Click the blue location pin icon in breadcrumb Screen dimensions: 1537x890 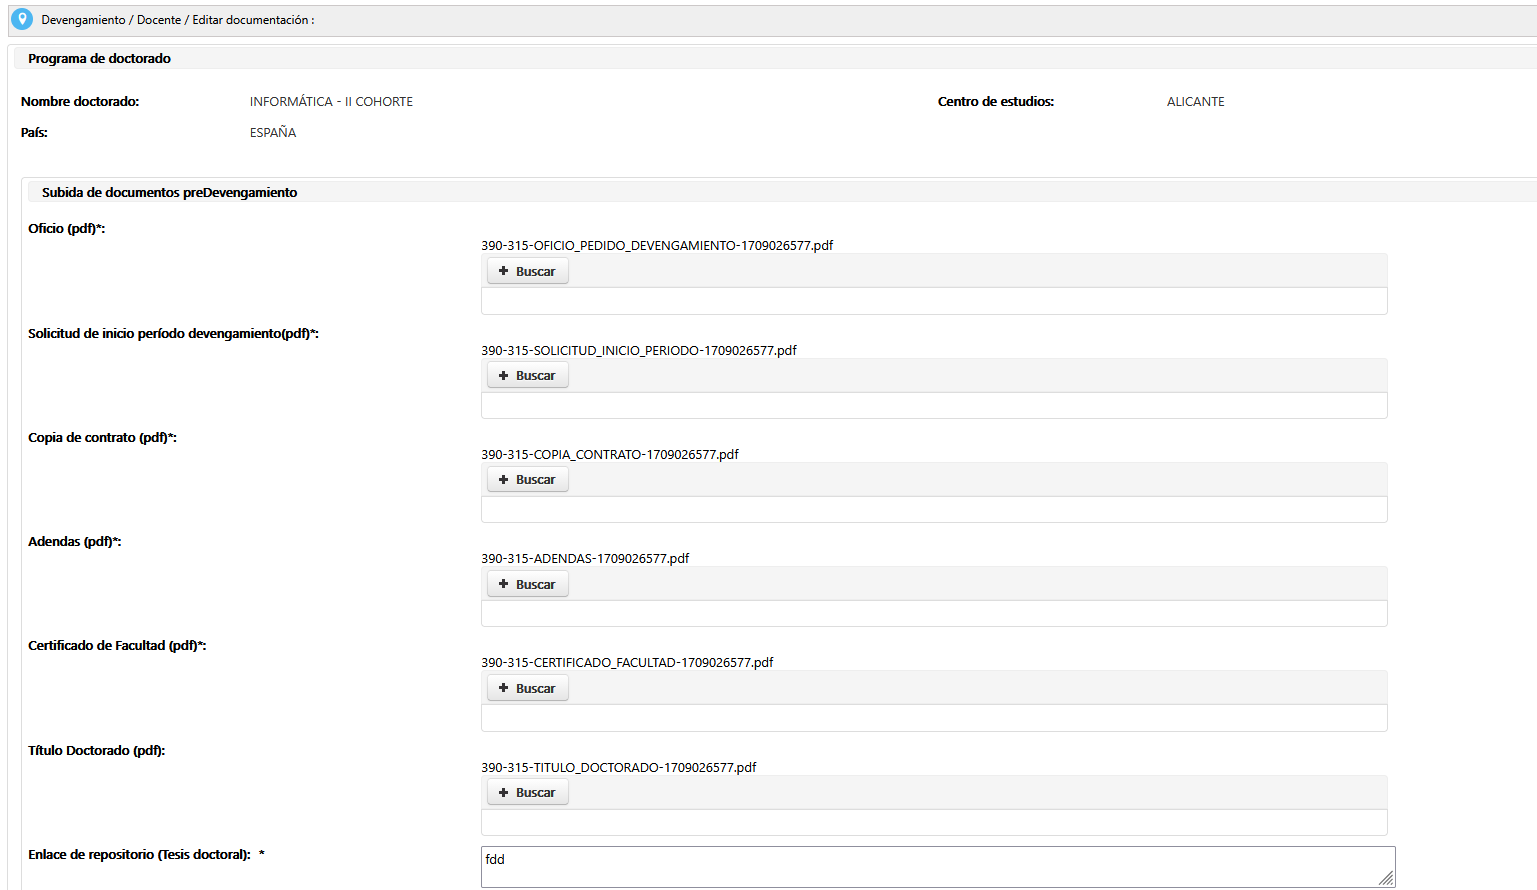pos(22,19)
